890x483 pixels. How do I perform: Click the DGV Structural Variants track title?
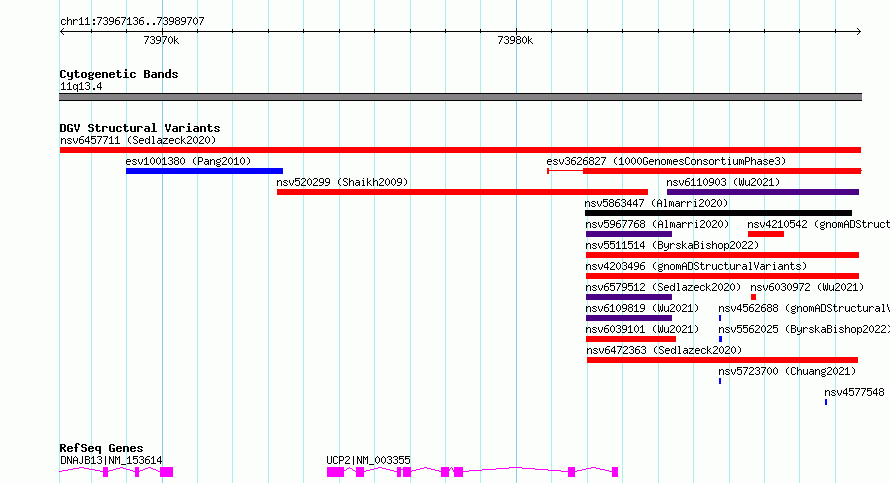[x=140, y=128]
